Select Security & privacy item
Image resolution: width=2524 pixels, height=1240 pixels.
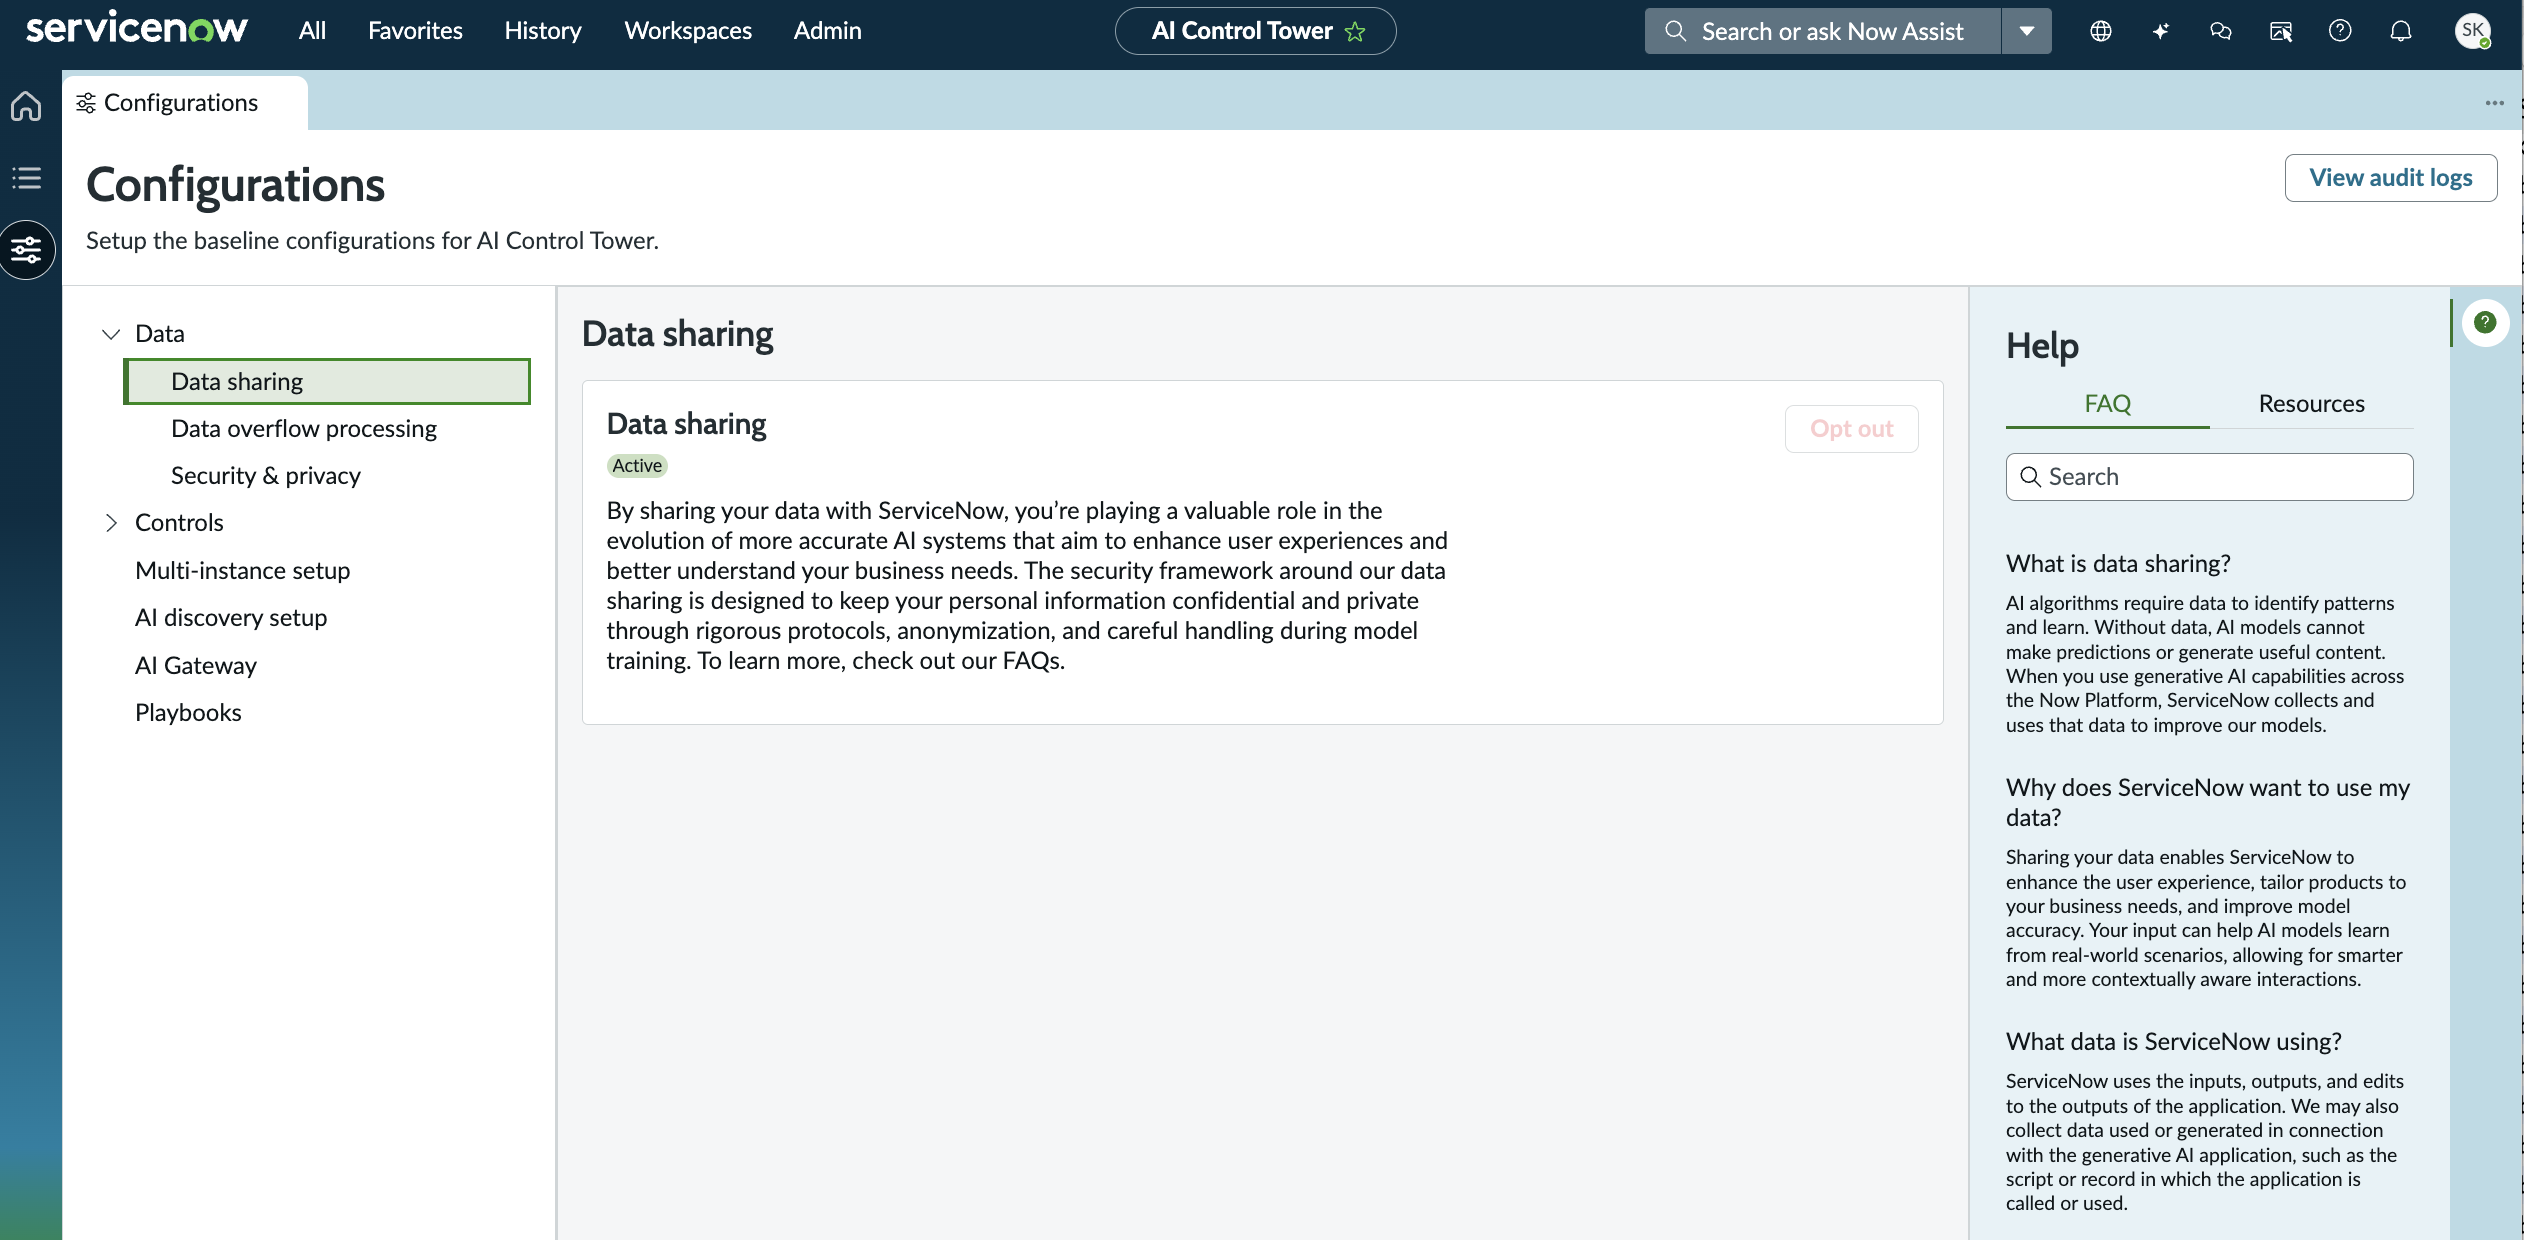tap(265, 475)
